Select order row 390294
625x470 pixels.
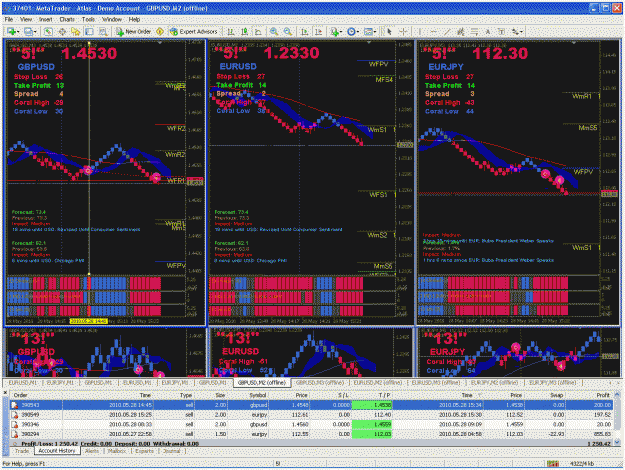pos(311,434)
